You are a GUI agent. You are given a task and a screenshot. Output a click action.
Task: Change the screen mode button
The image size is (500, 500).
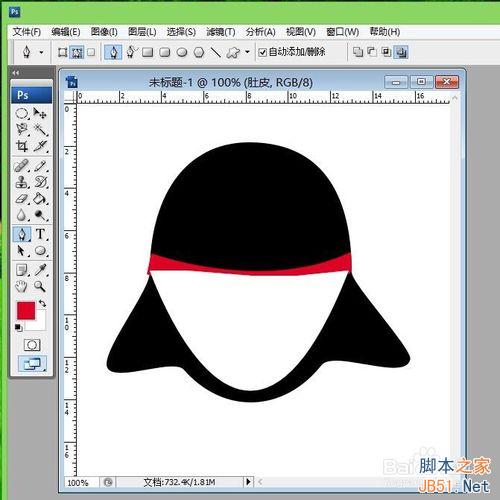tap(32, 364)
